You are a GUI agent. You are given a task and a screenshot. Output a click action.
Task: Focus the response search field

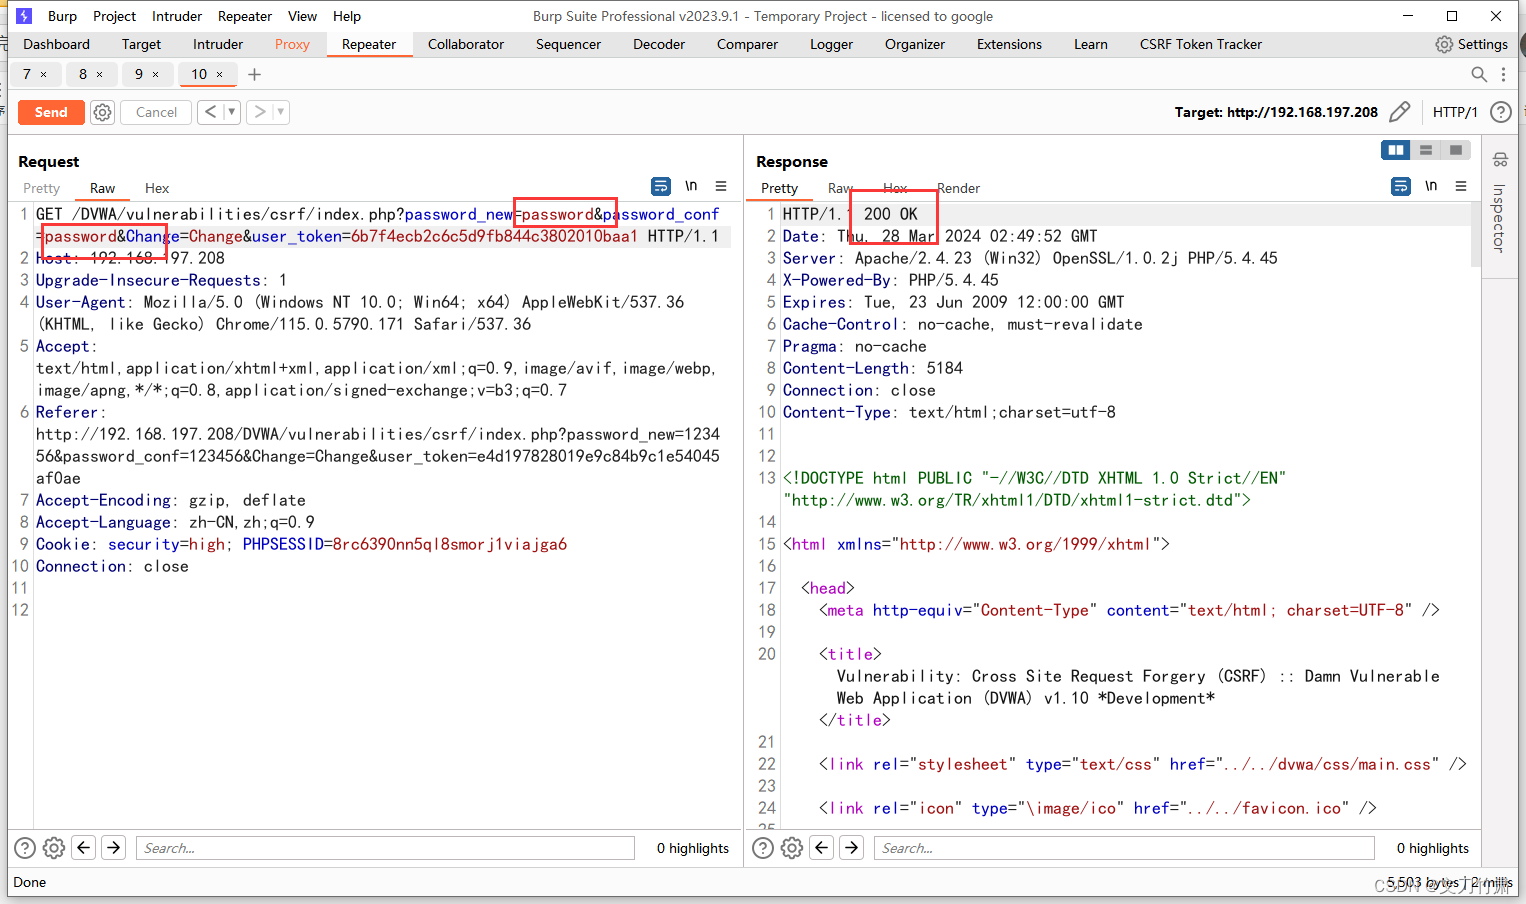tap(1124, 848)
